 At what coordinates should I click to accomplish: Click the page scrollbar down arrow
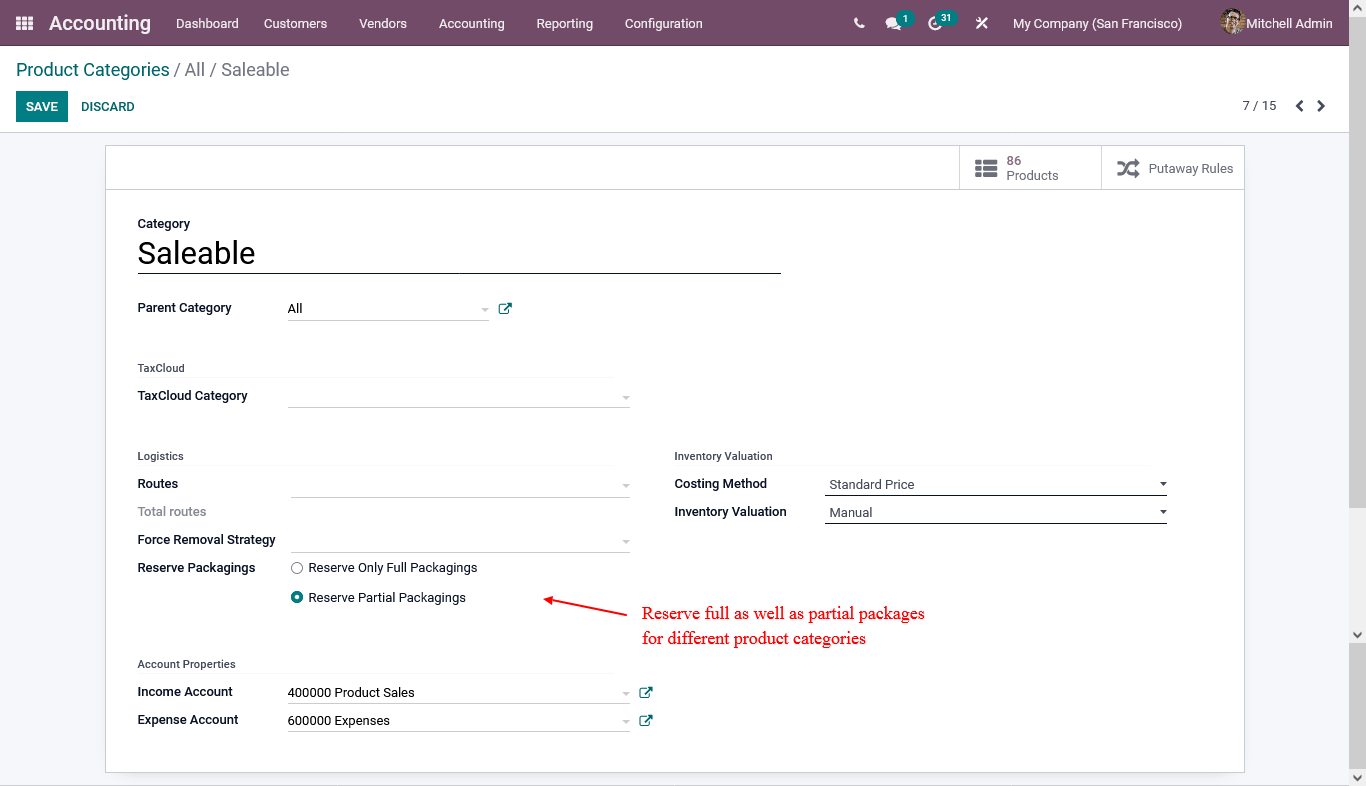click(1357, 776)
